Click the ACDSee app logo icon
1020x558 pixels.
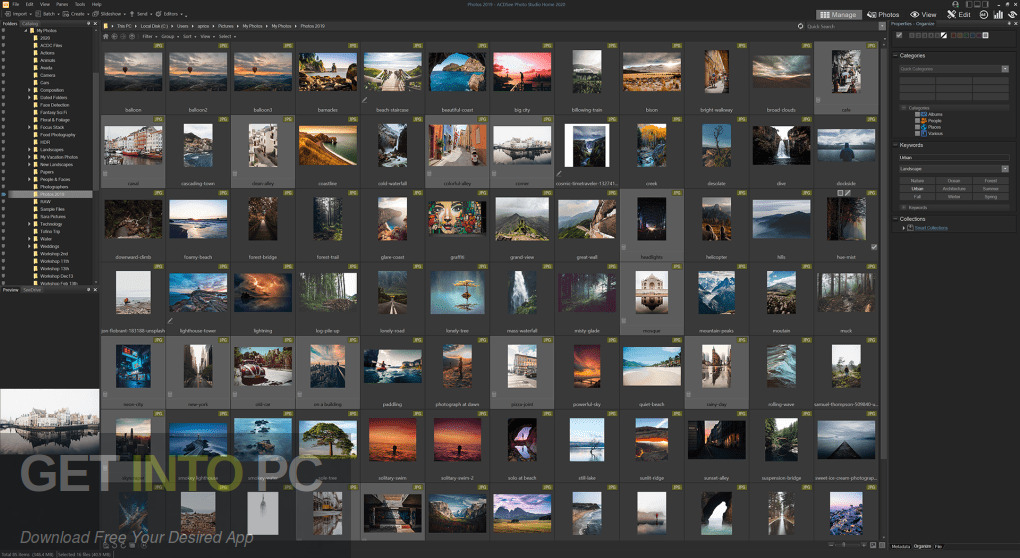click(x=6, y=4)
